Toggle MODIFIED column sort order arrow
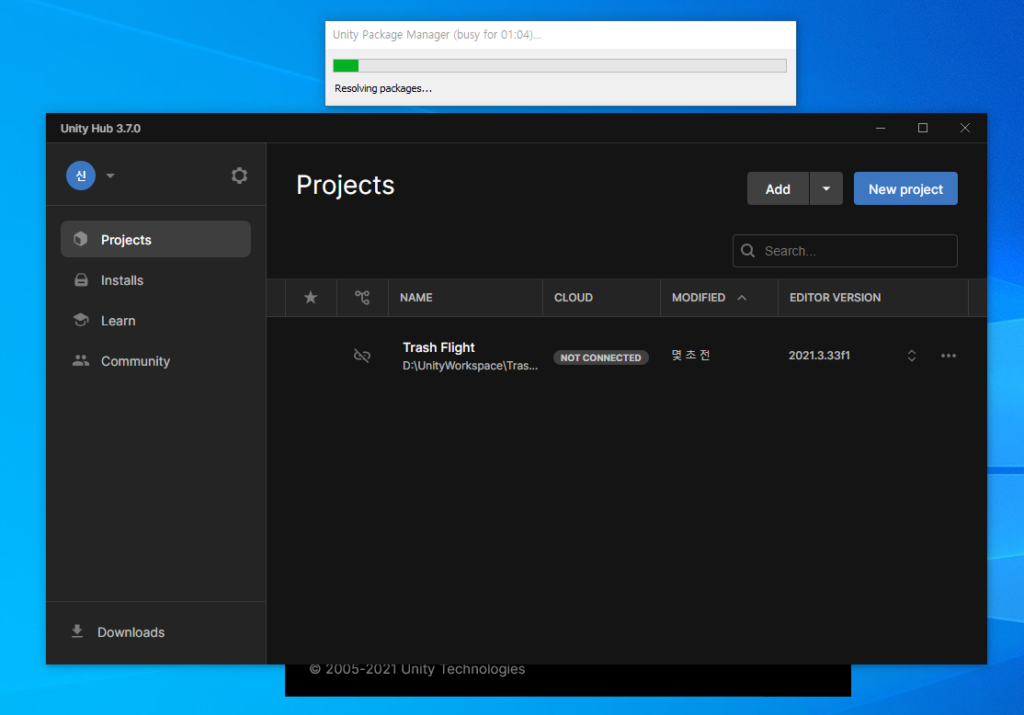 coord(741,298)
